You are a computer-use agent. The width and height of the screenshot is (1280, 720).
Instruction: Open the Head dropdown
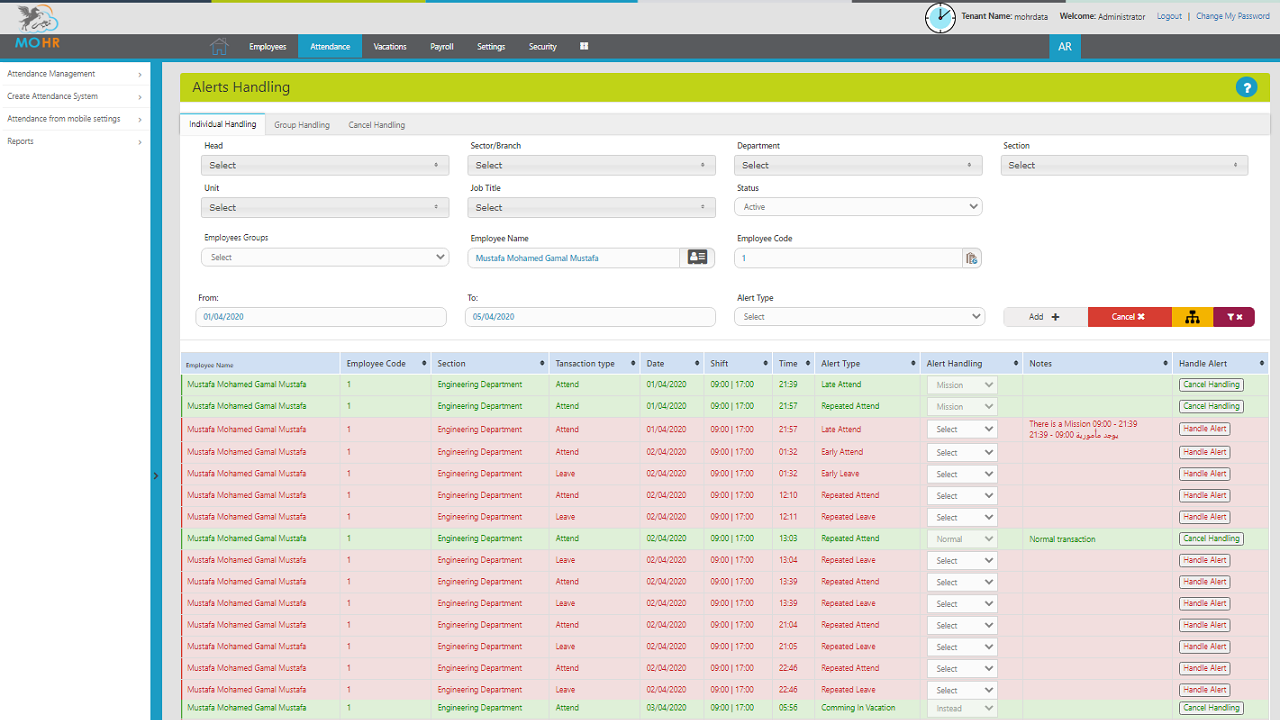pyautogui.click(x=325, y=165)
